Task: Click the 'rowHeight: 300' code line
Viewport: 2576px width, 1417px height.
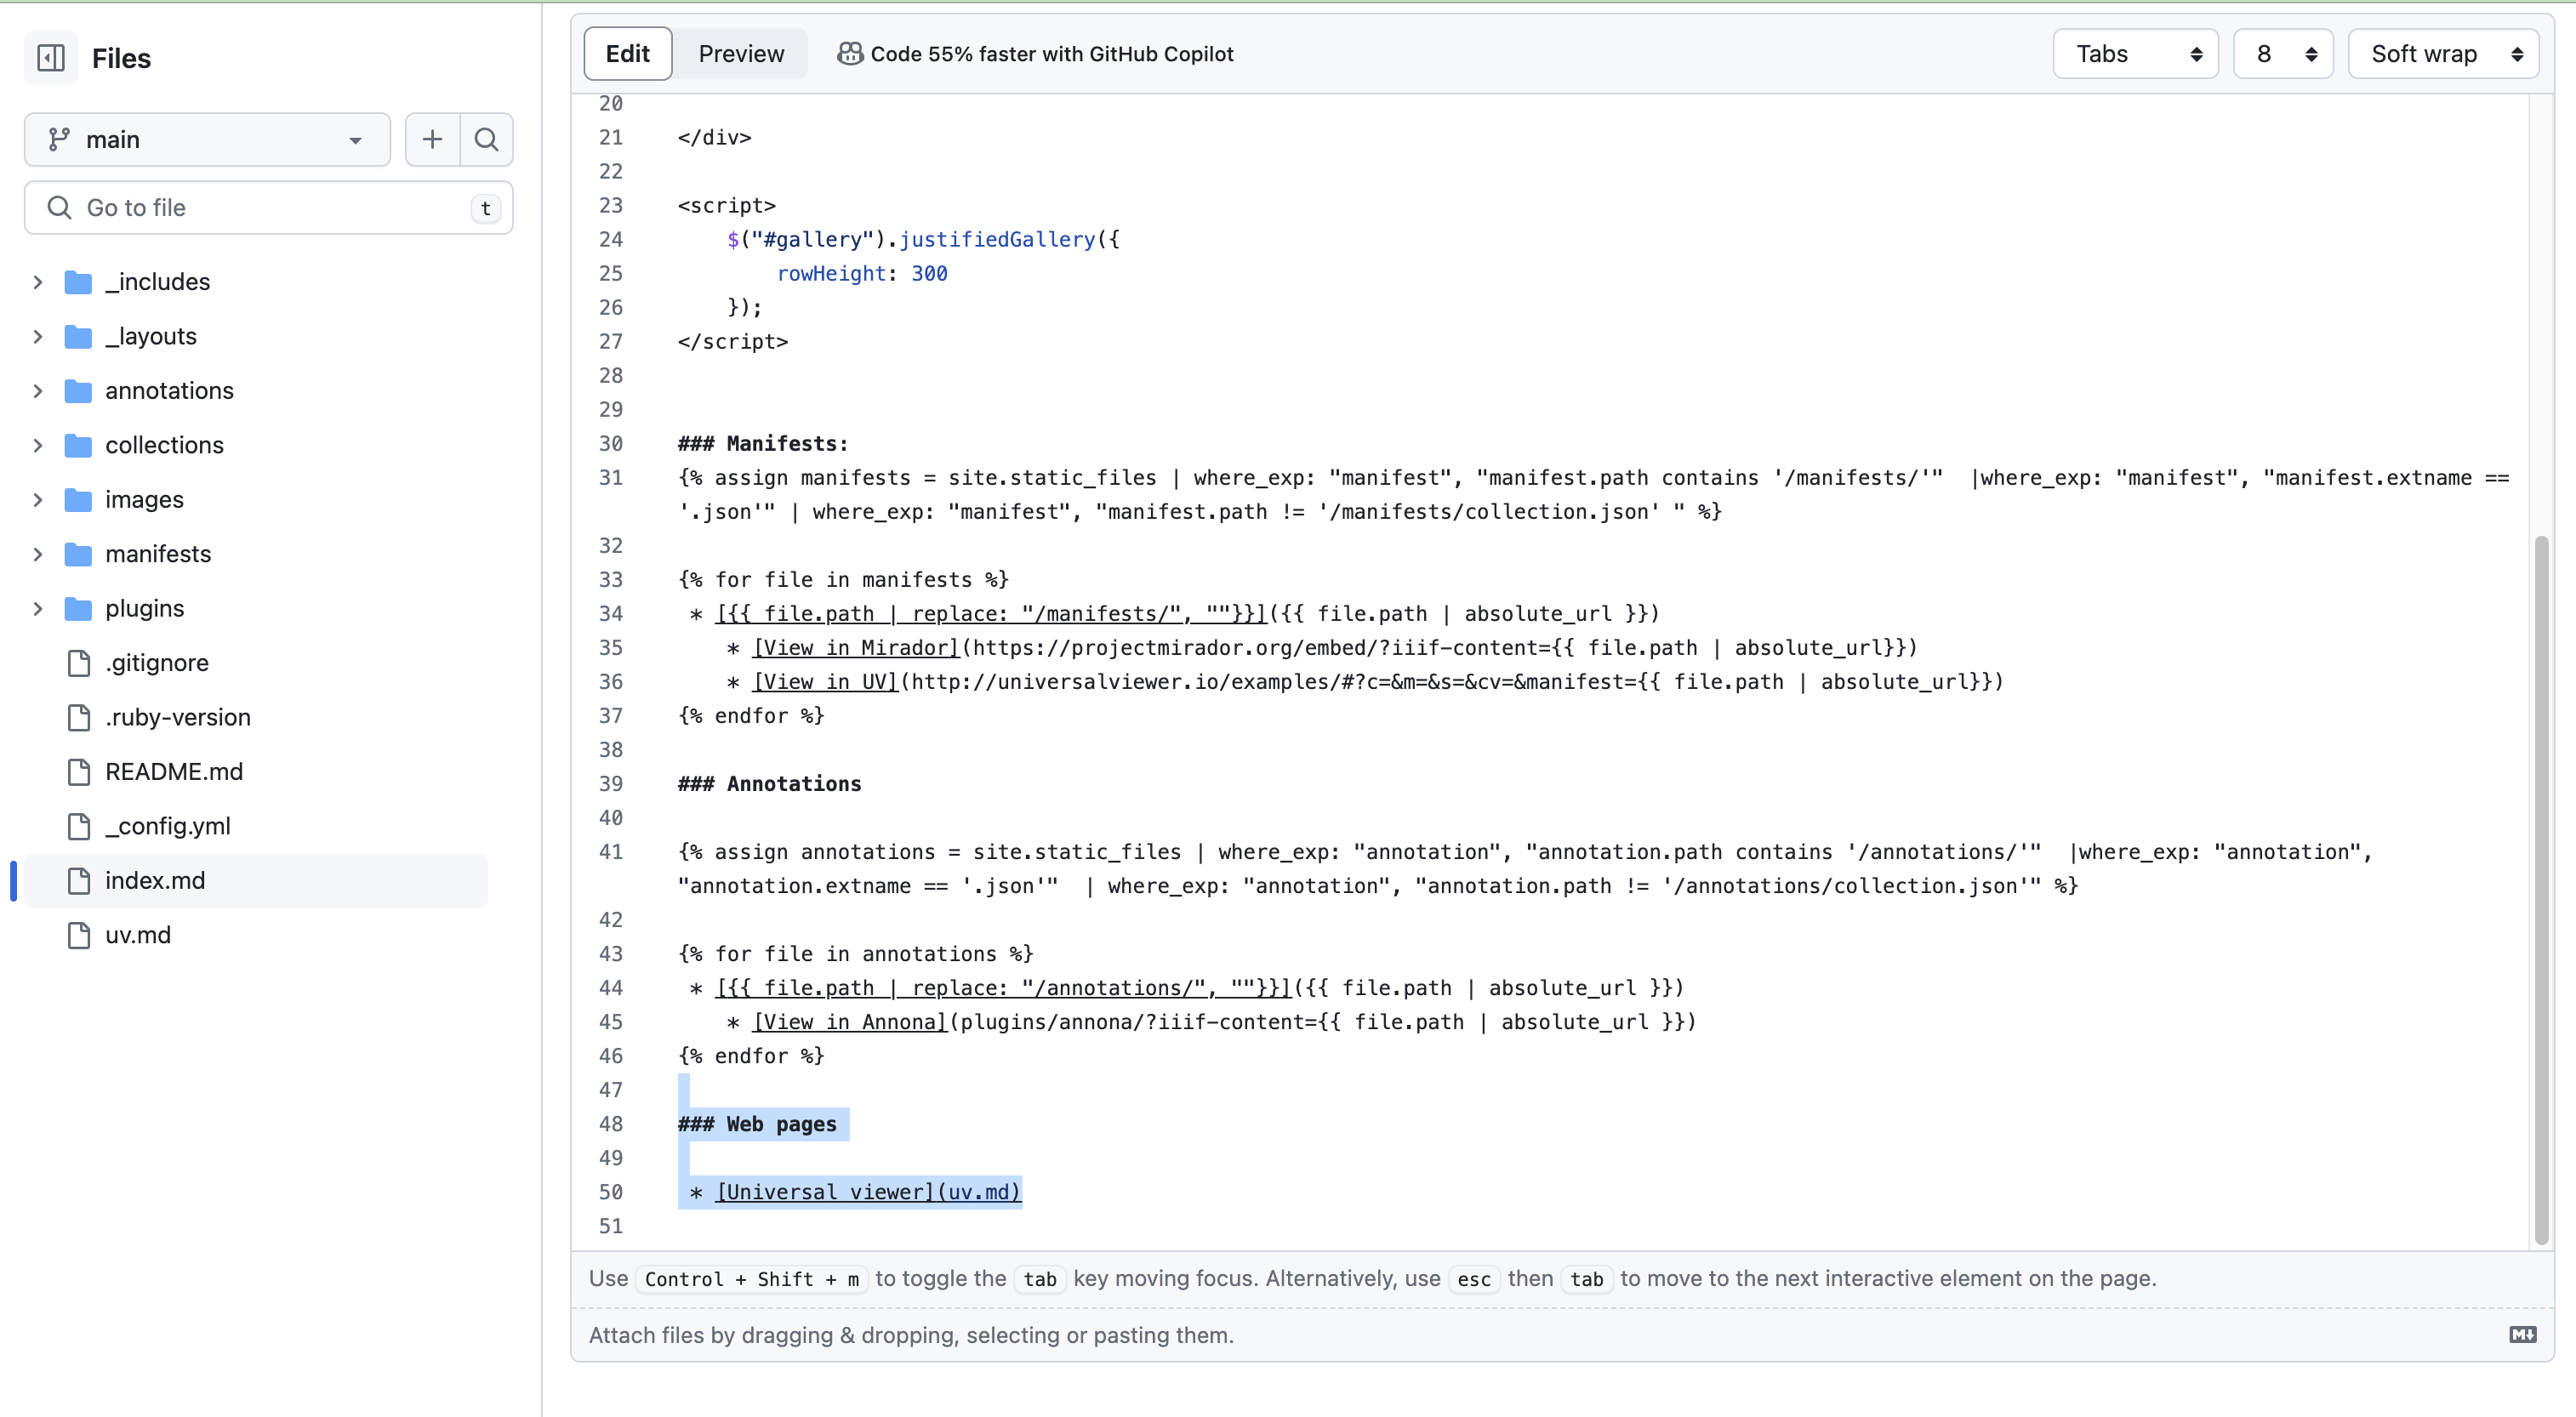Action: click(x=862, y=274)
